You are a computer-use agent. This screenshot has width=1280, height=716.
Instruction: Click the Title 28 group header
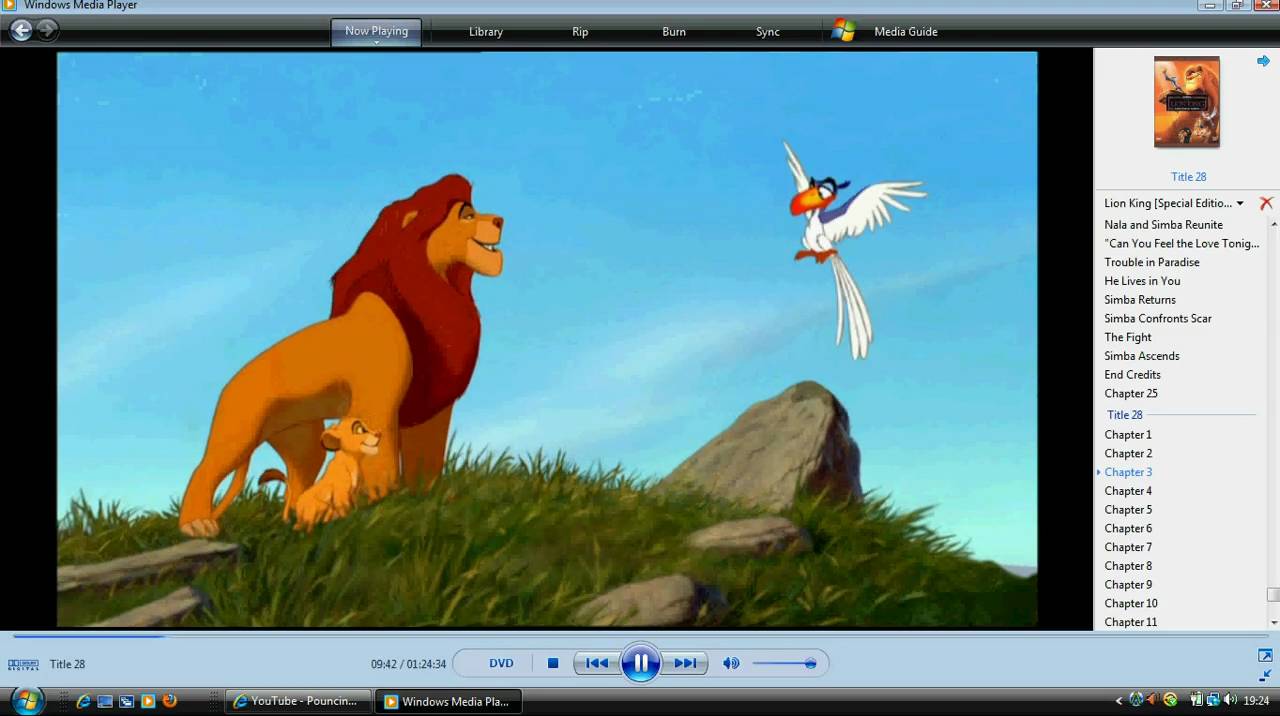pyautogui.click(x=1125, y=415)
